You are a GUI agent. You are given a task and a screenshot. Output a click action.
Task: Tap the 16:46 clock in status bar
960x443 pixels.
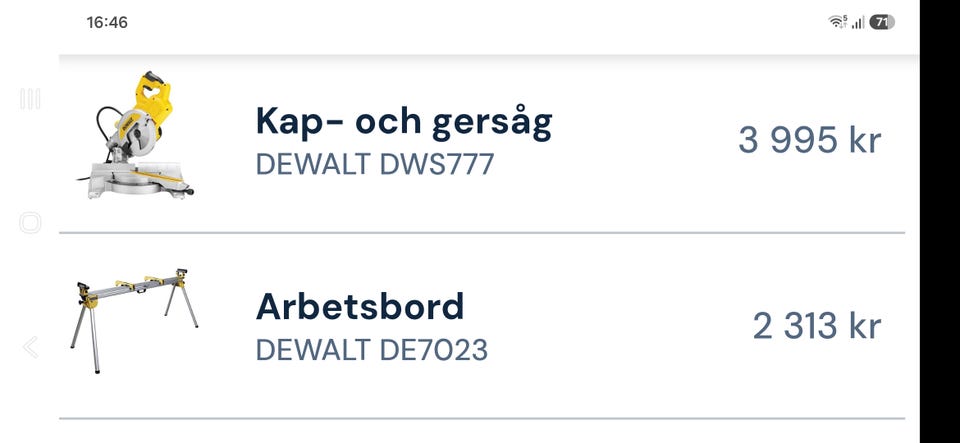coord(107,23)
